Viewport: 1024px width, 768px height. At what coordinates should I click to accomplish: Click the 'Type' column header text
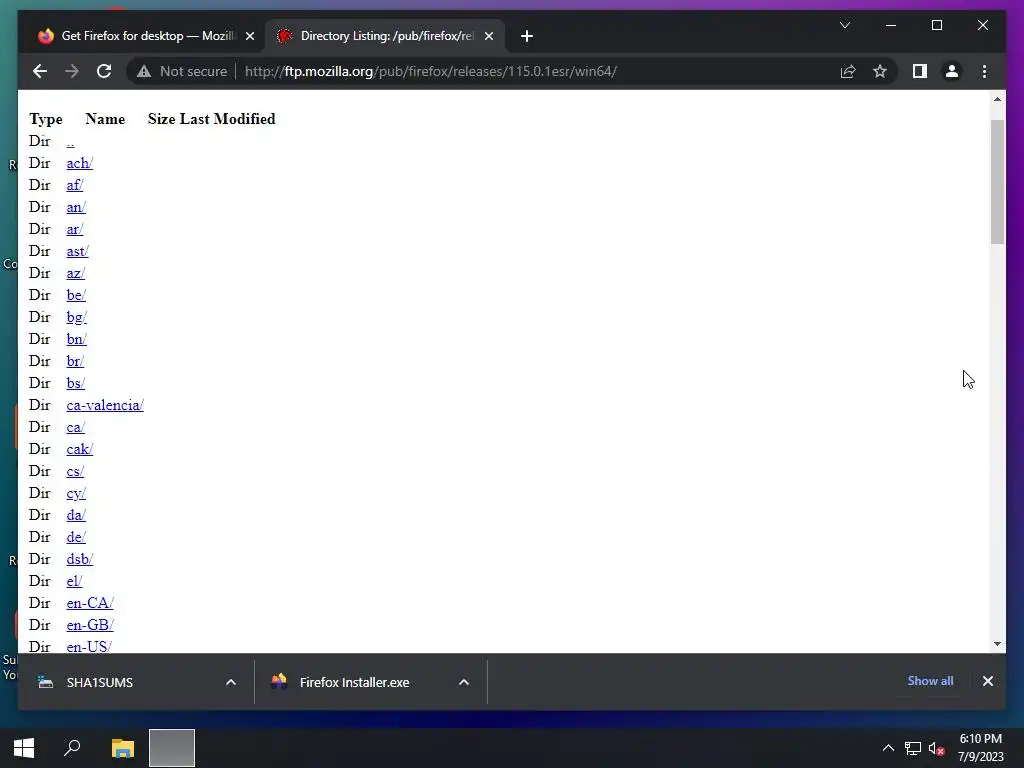pyautogui.click(x=46, y=119)
